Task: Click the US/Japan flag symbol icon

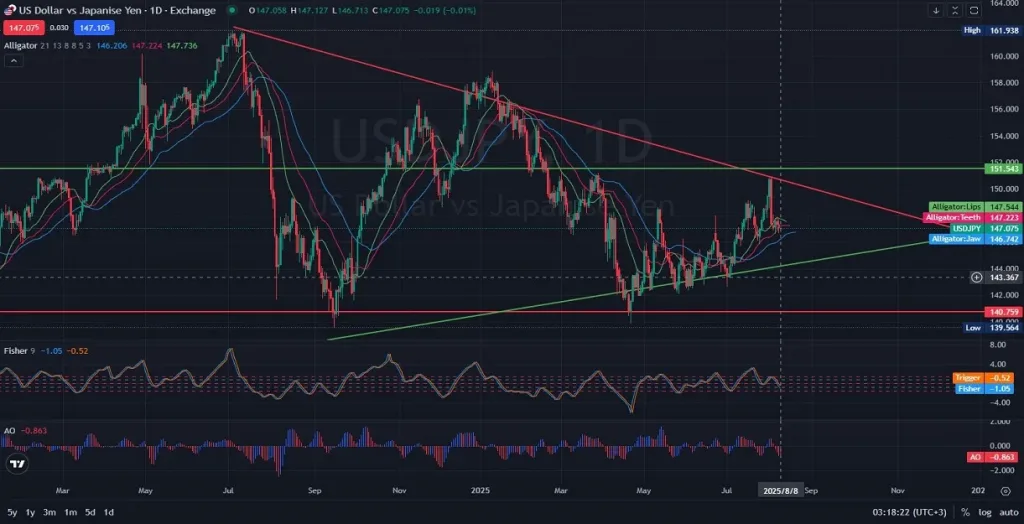Action: point(10,10)
